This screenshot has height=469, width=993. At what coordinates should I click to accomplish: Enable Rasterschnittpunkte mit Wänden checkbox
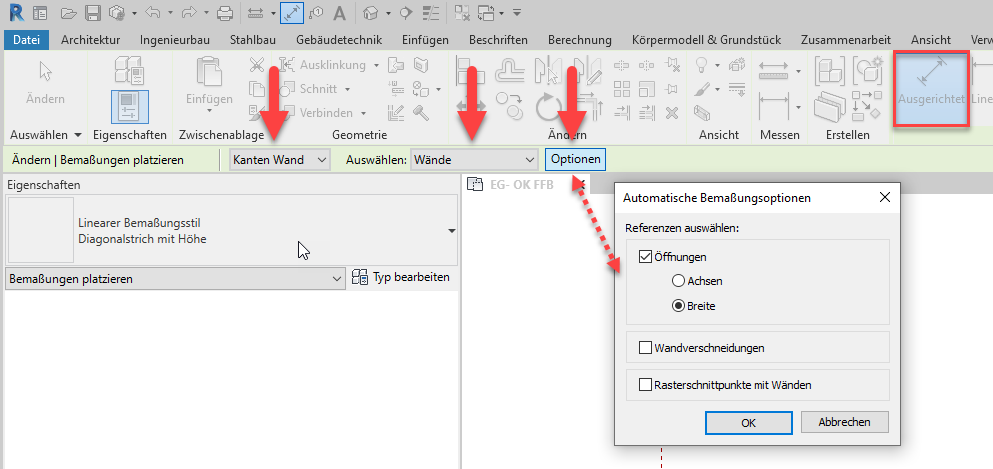pos(645,383)
